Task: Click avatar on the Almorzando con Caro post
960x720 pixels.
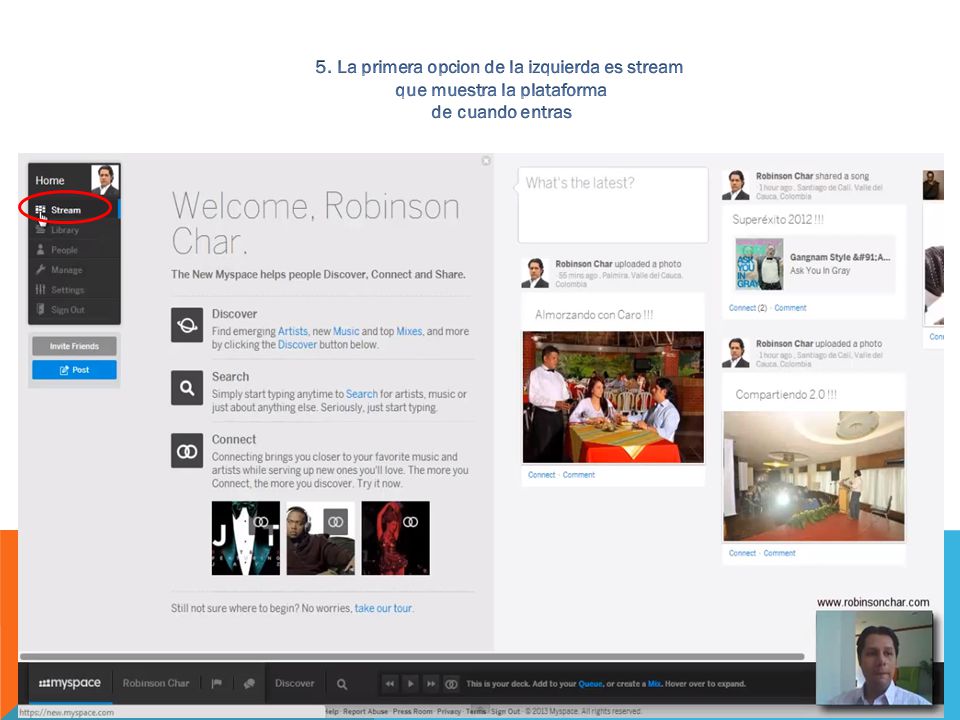Action: pyautogui.click(x=535, y=273)
